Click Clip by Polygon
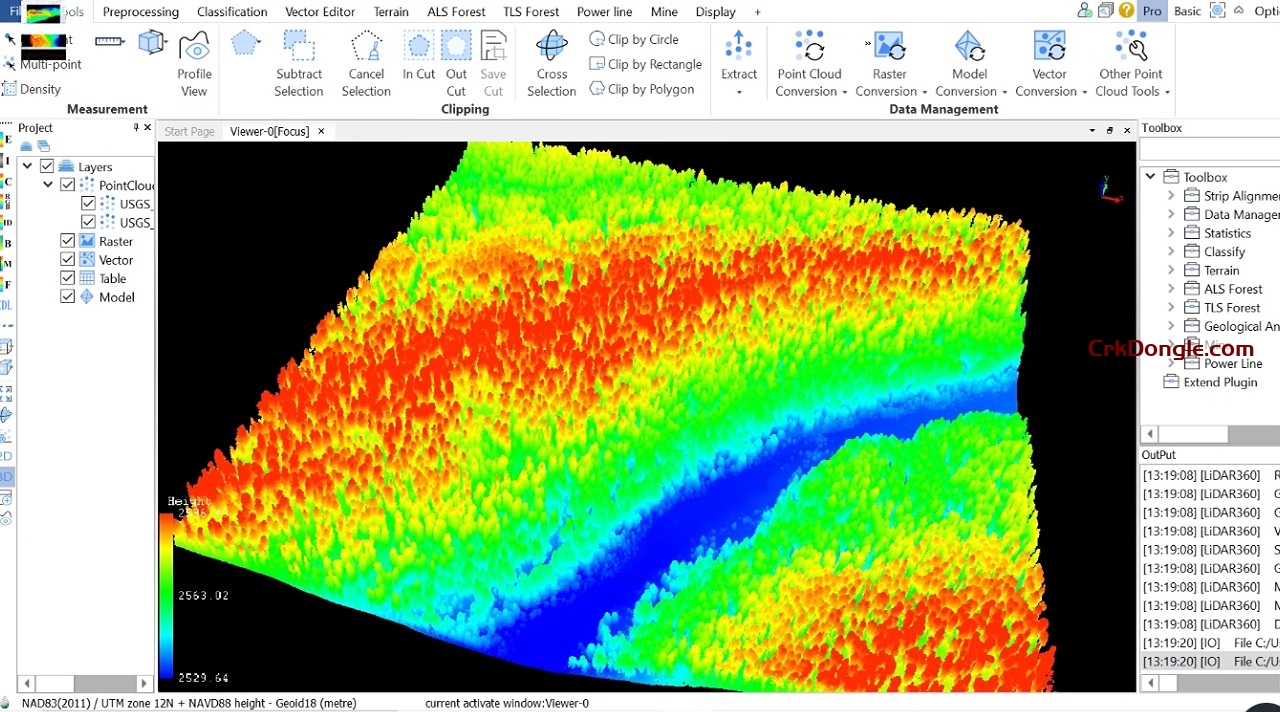The image size is (1280, 712). click(644, 89)
